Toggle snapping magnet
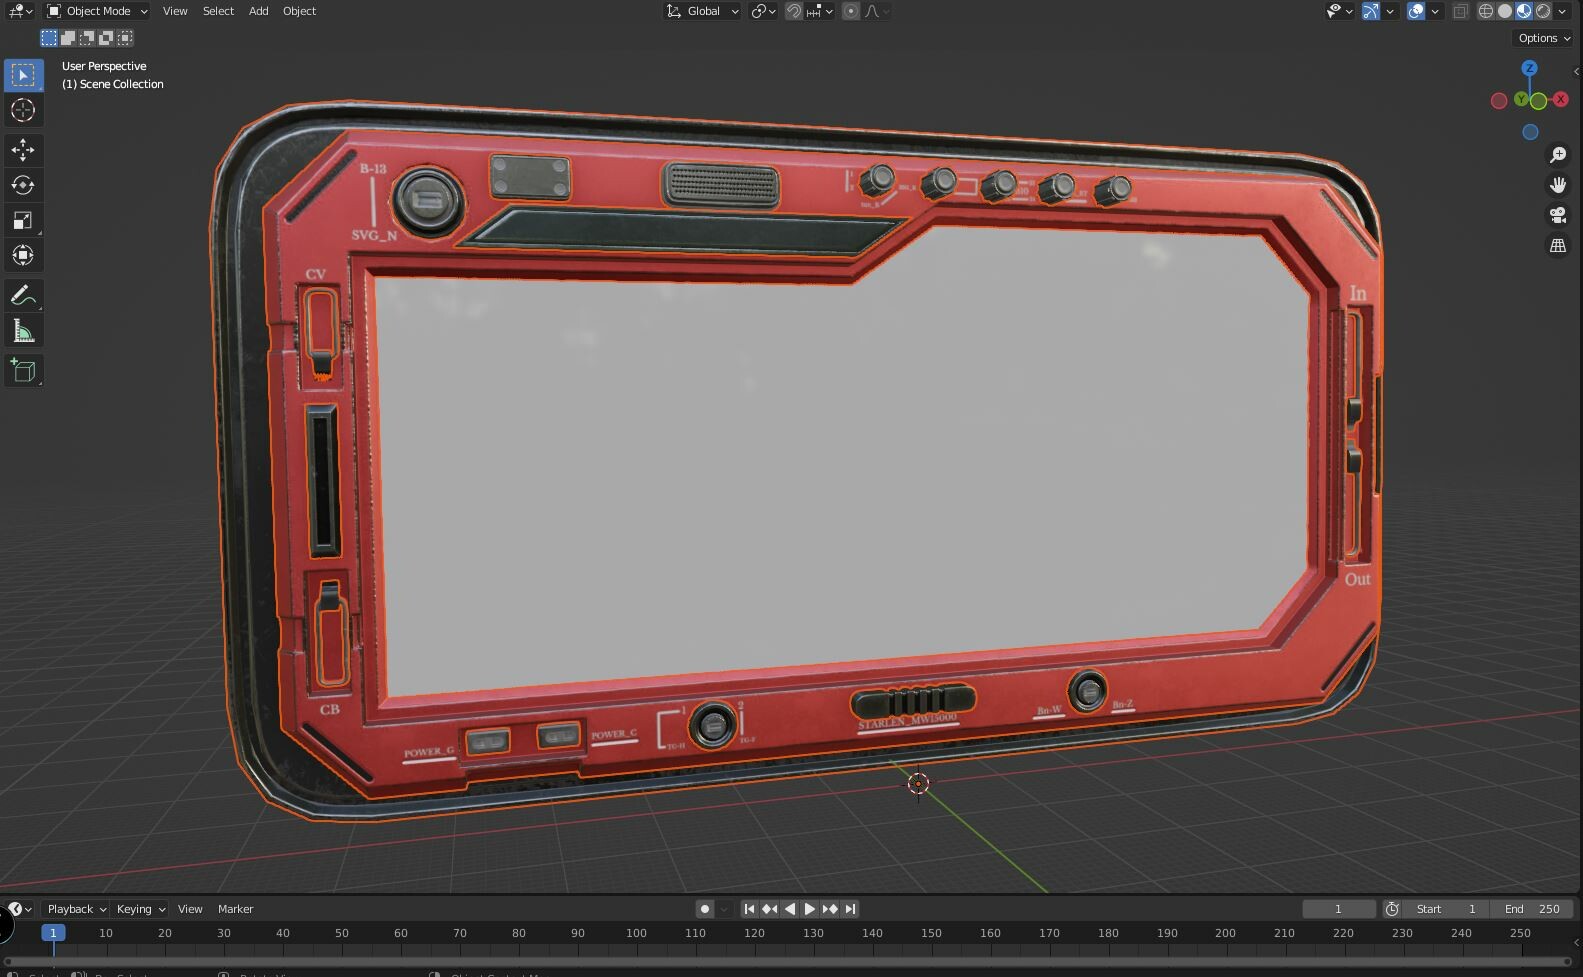 pos(793,11)
